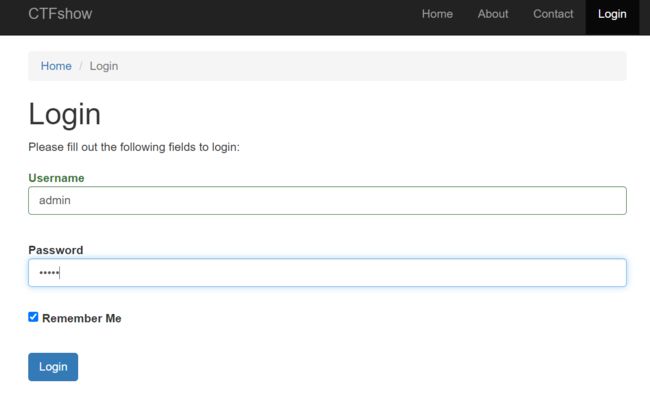Click empty space in the dark navbar

[249, 17]
